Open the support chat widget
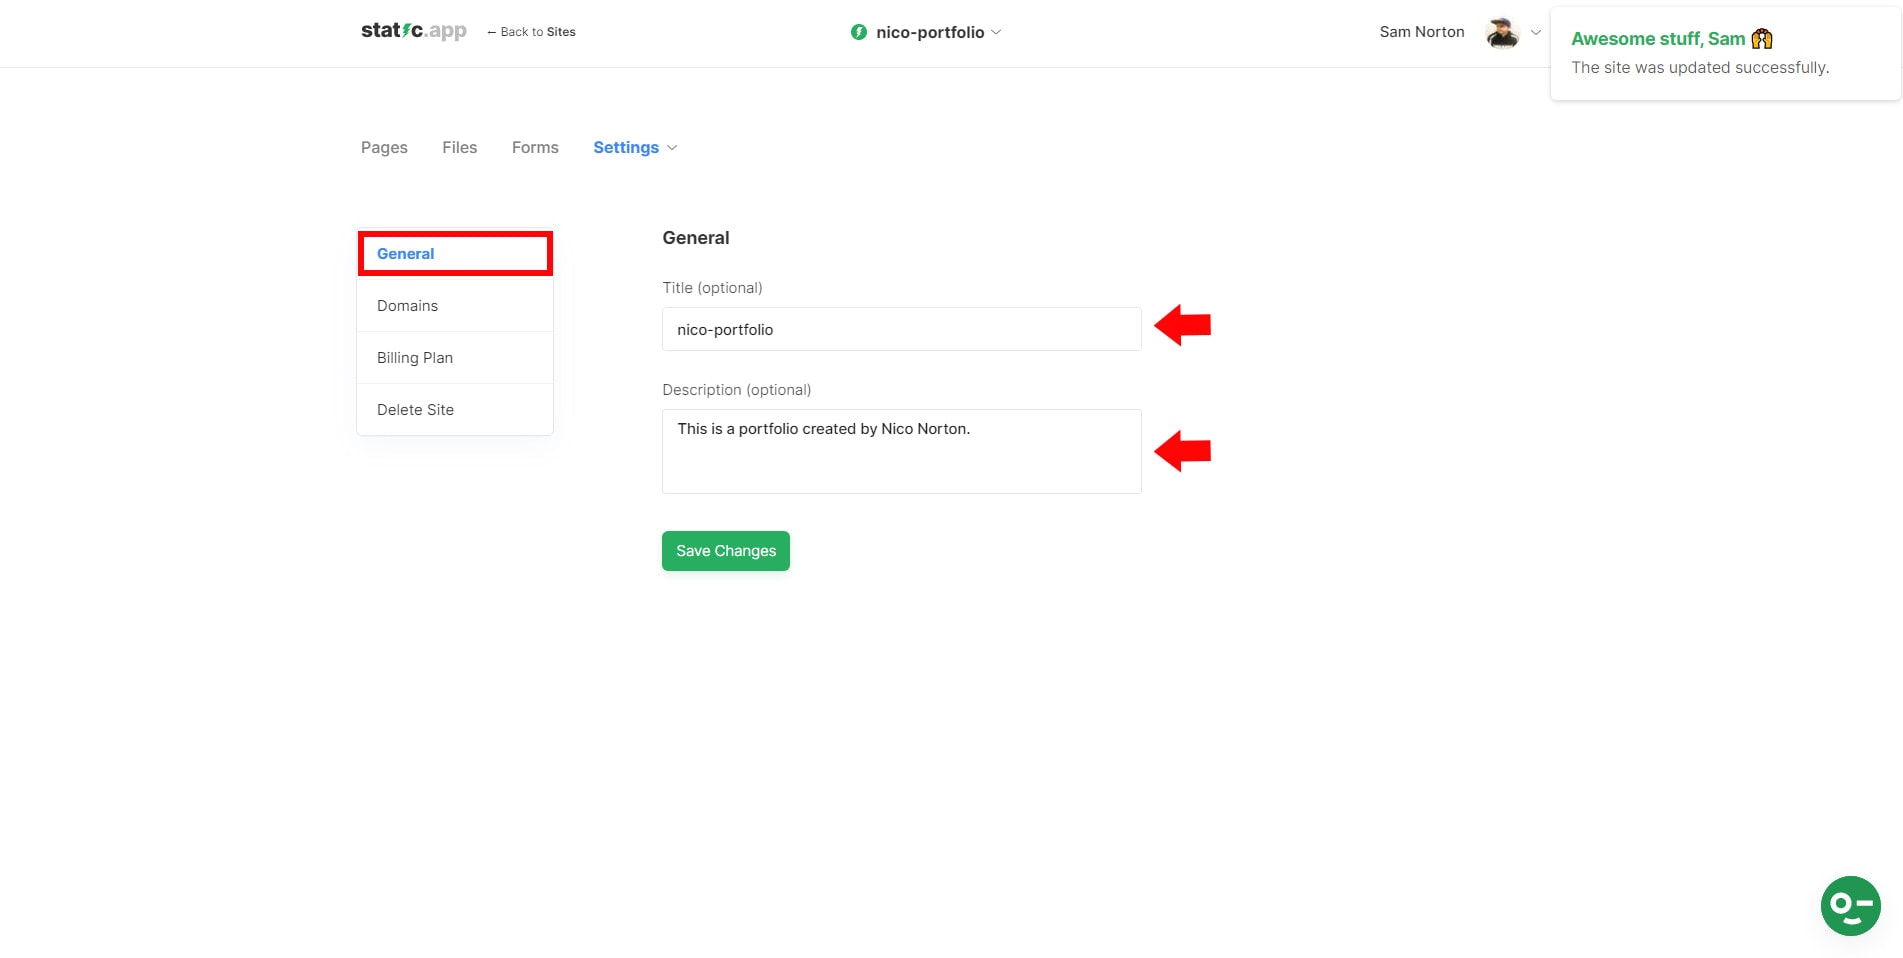This screenshot has width=1903, height=958. coord(1850,906)
